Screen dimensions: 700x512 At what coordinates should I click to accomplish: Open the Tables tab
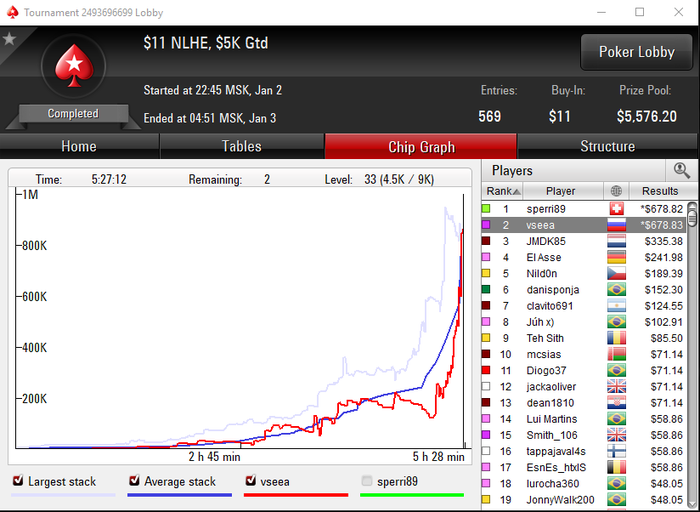tap(242, 146)
